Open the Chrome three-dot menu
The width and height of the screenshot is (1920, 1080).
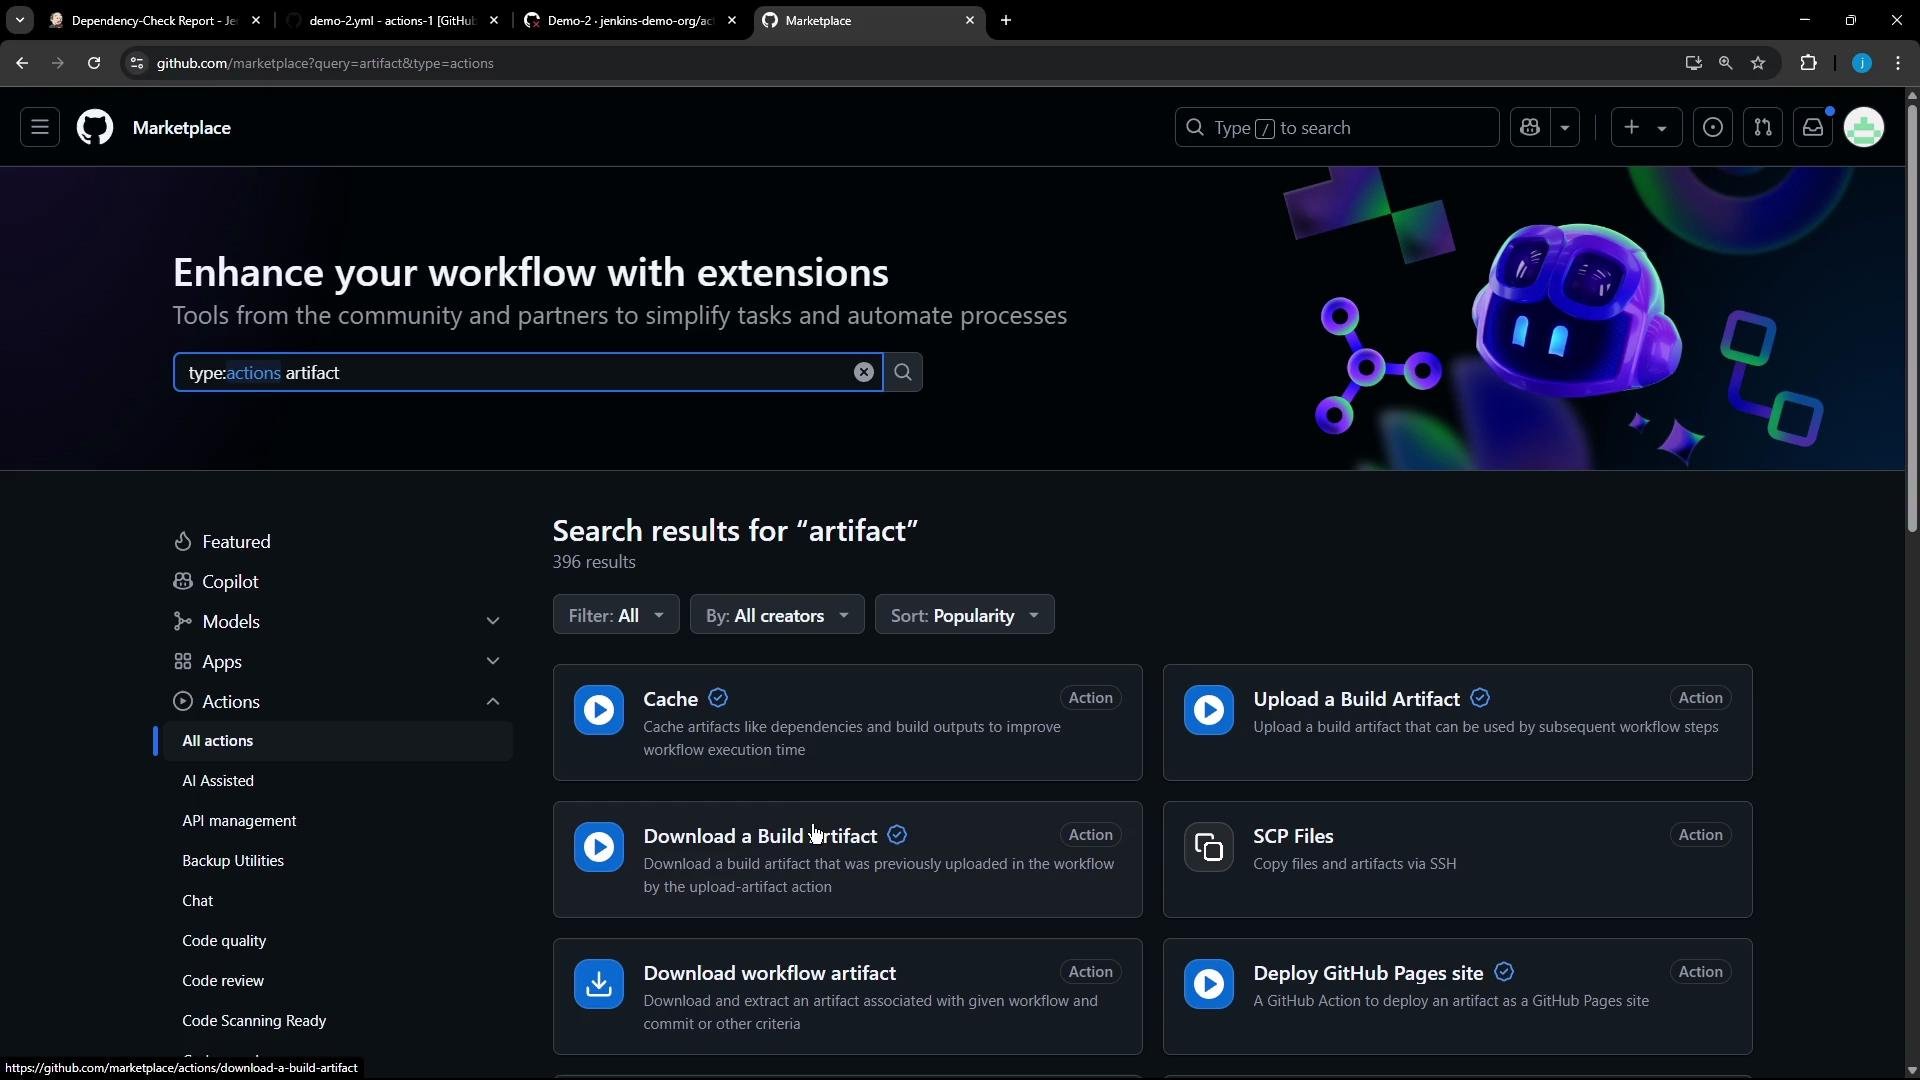[1898, 63]
